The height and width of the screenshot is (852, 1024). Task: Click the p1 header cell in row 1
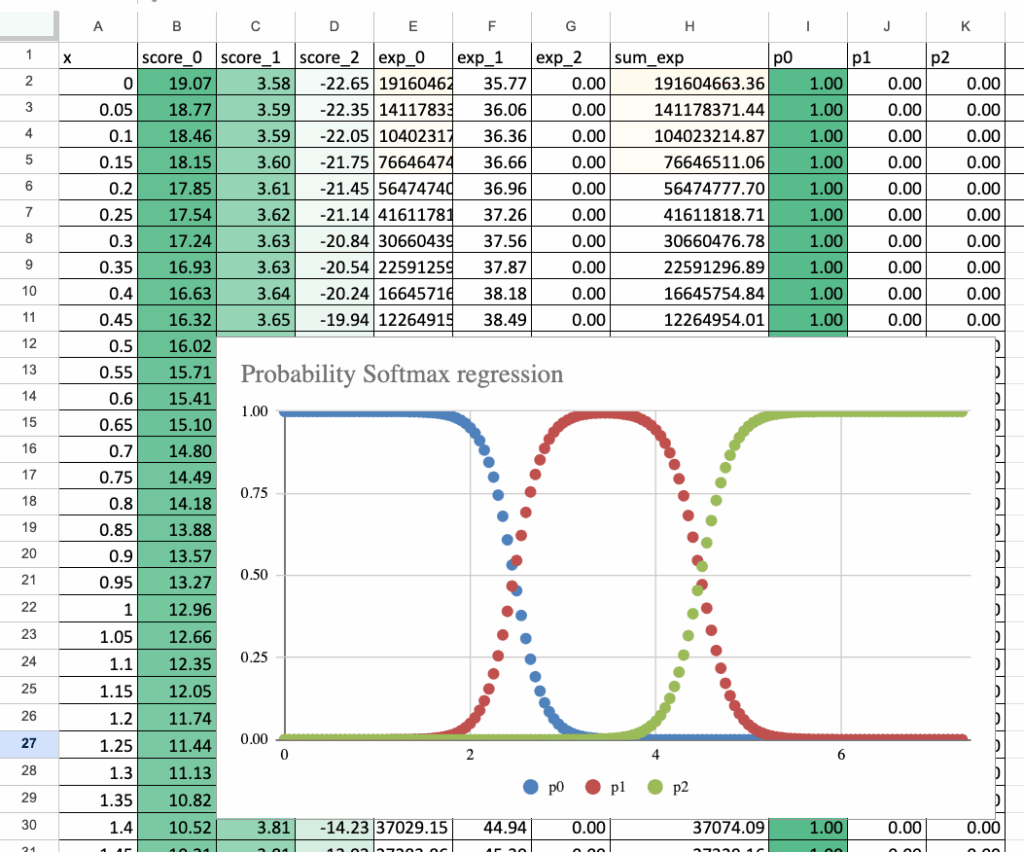886,58
